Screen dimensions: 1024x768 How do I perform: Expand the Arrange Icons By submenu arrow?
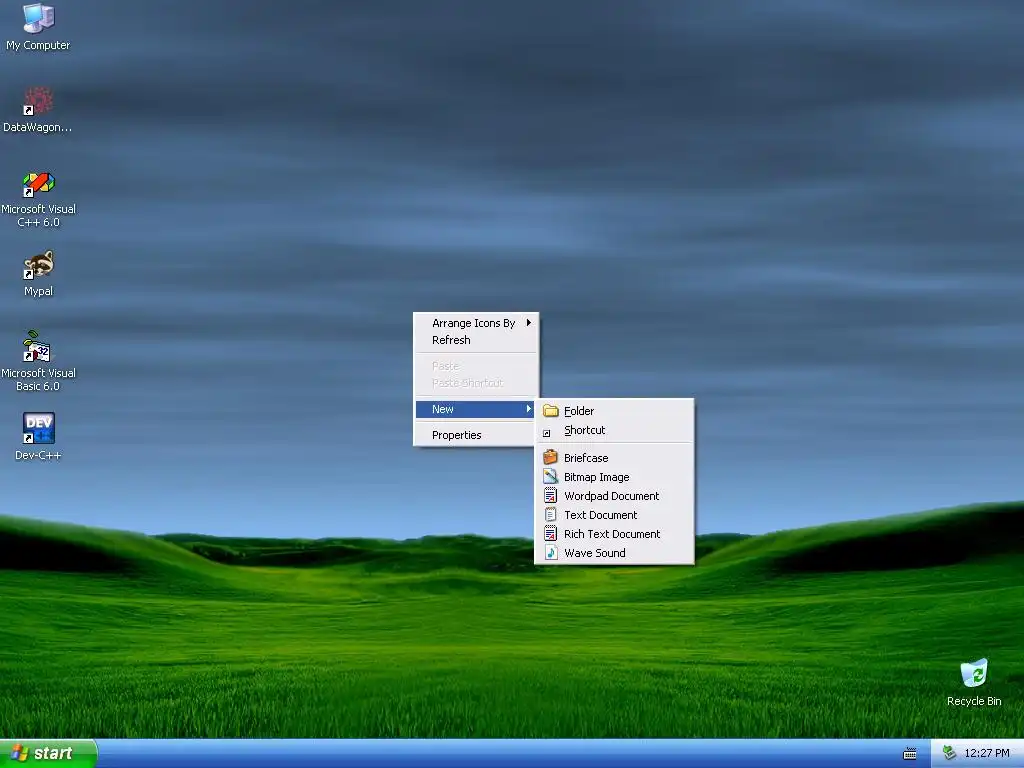tap(528, 323)
